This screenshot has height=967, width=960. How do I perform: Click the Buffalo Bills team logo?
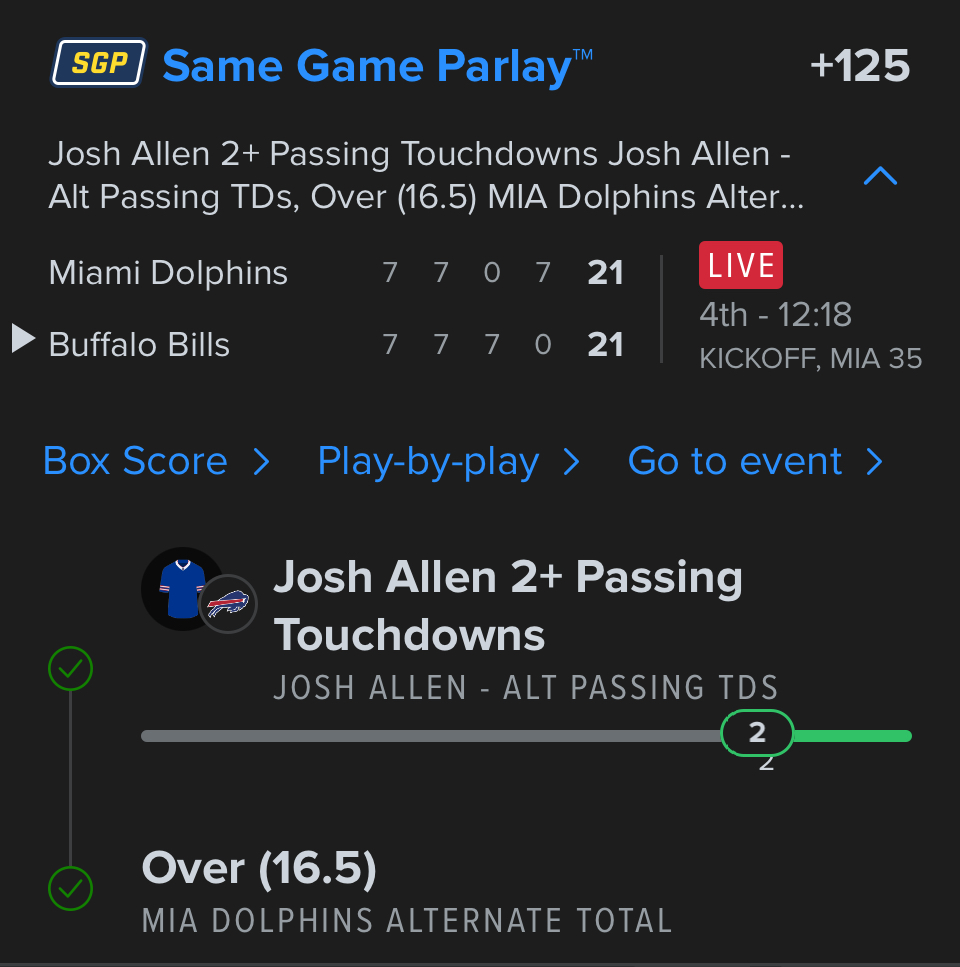228,604
